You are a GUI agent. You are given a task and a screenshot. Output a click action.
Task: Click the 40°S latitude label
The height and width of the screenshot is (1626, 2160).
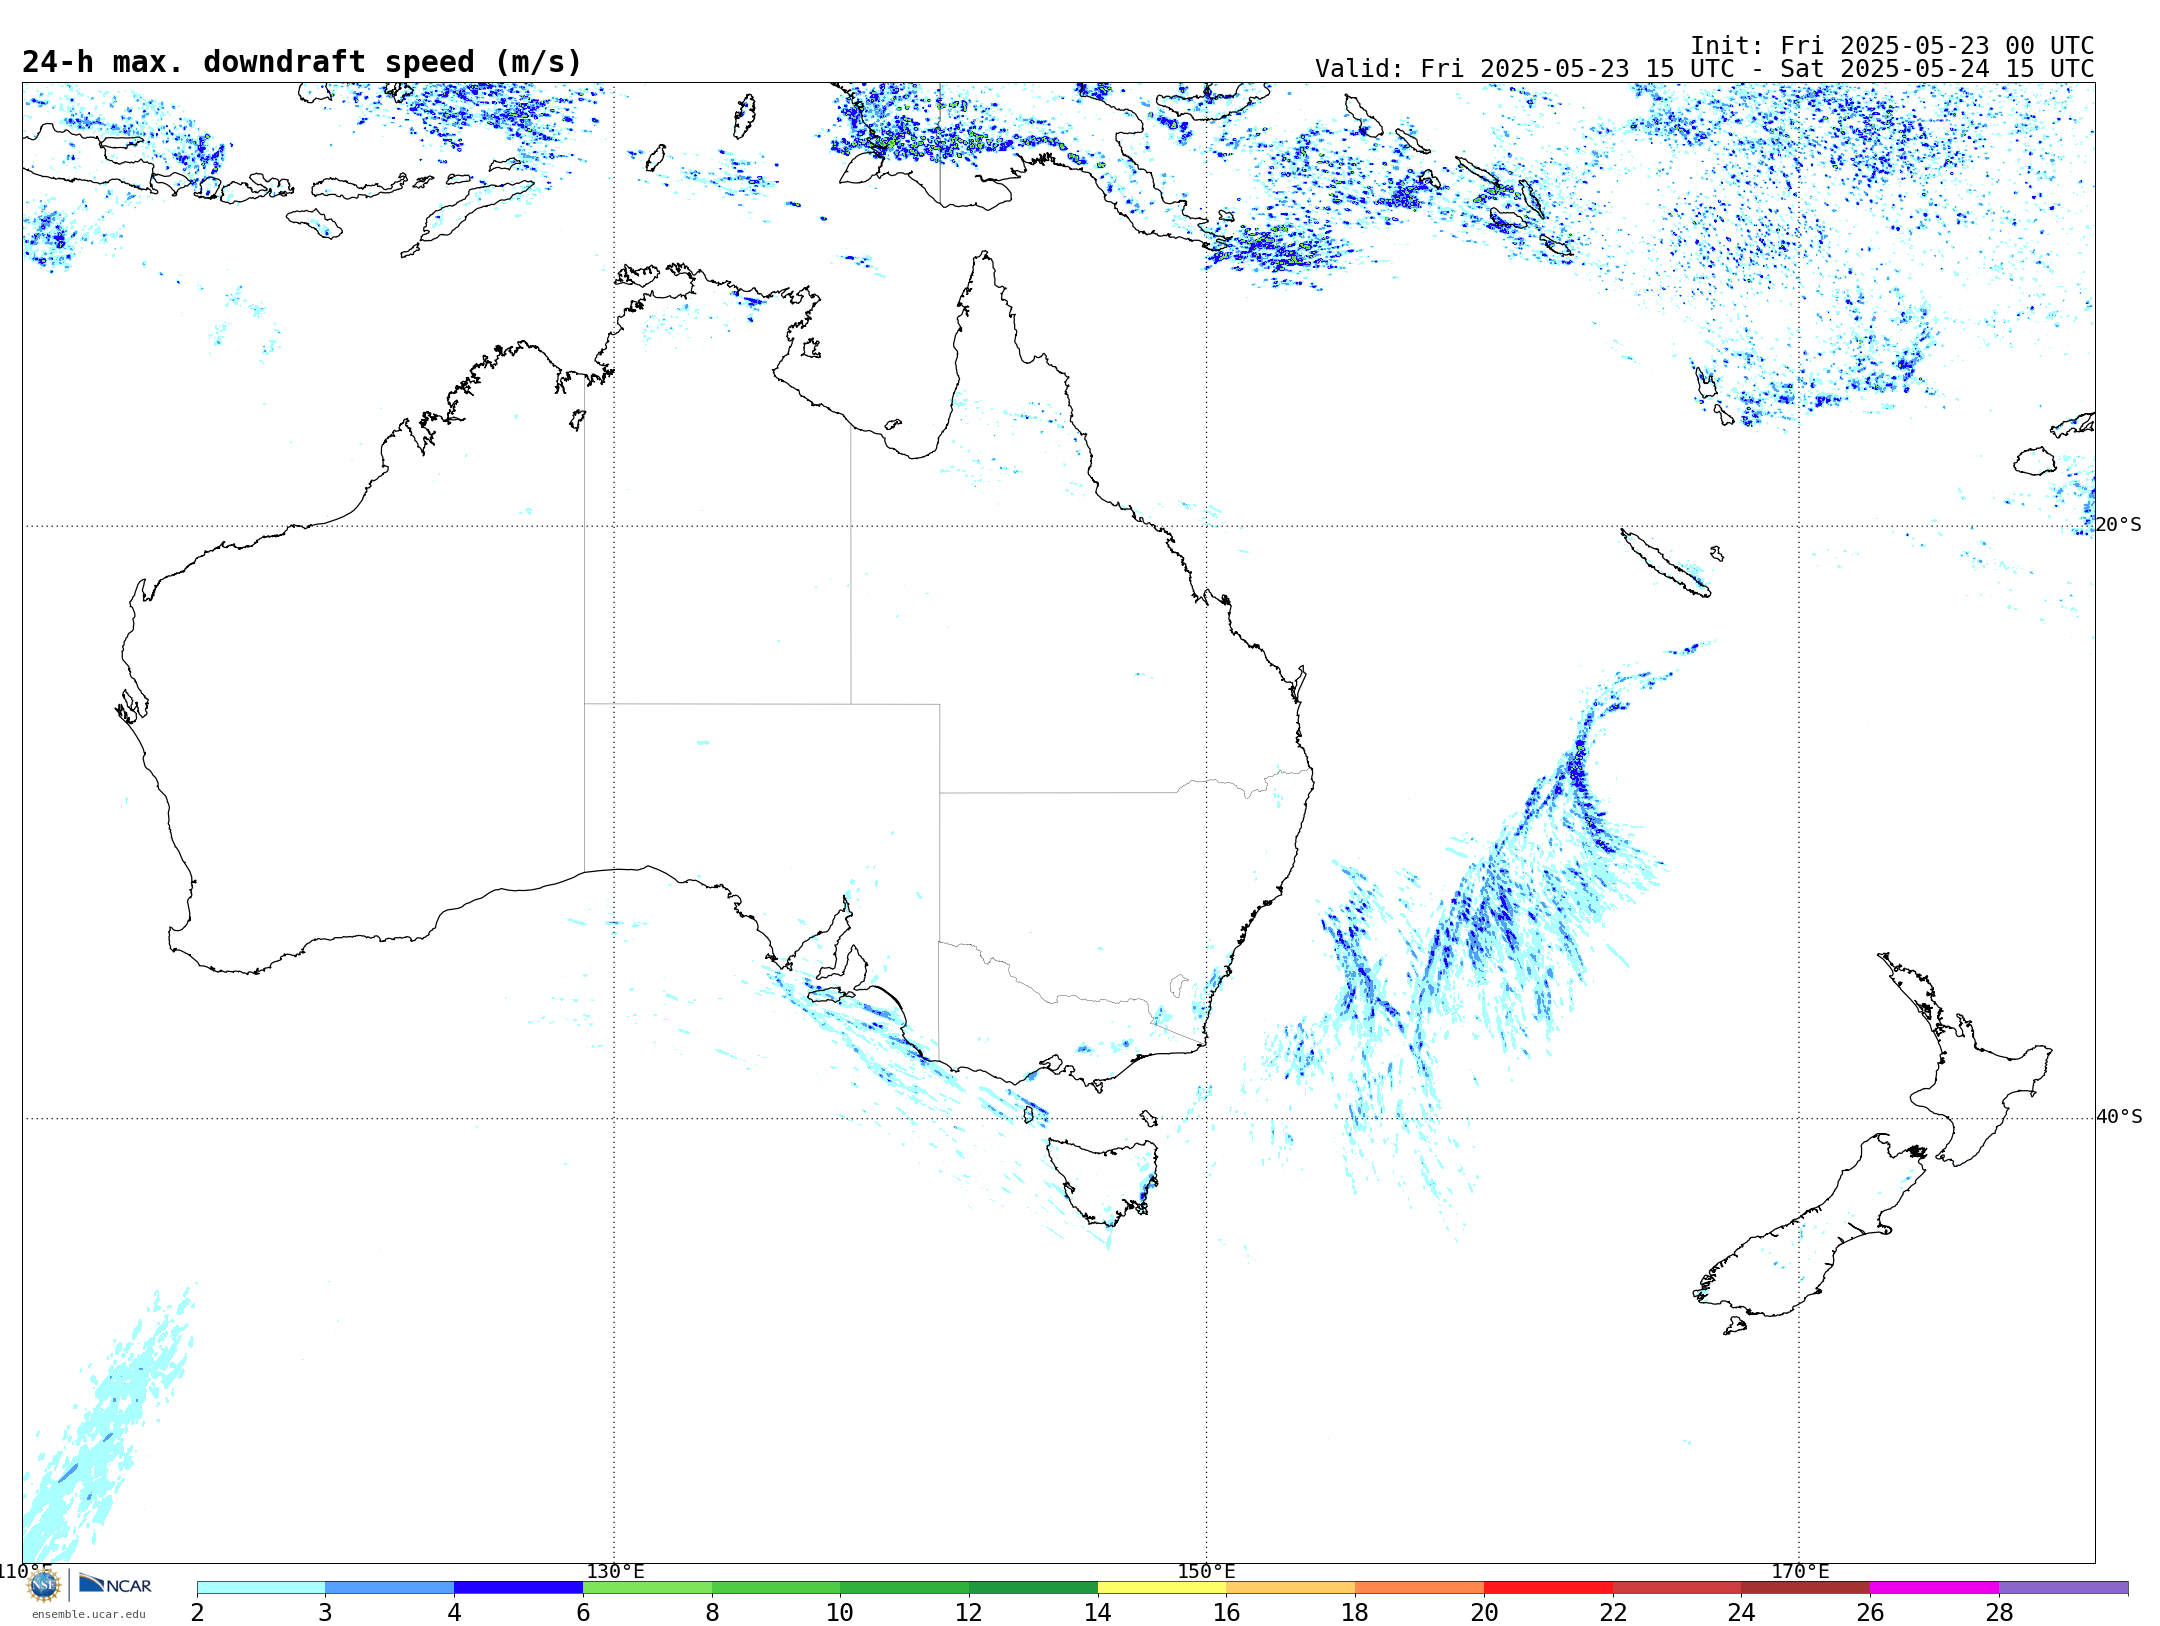2119,1117
